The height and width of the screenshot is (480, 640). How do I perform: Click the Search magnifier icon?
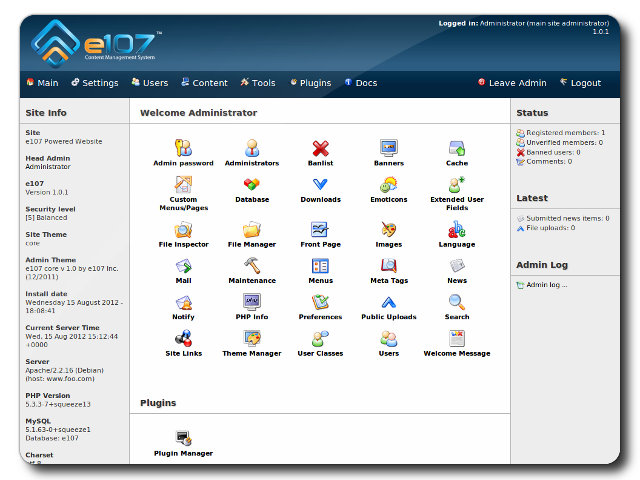(x=457, y=302)
